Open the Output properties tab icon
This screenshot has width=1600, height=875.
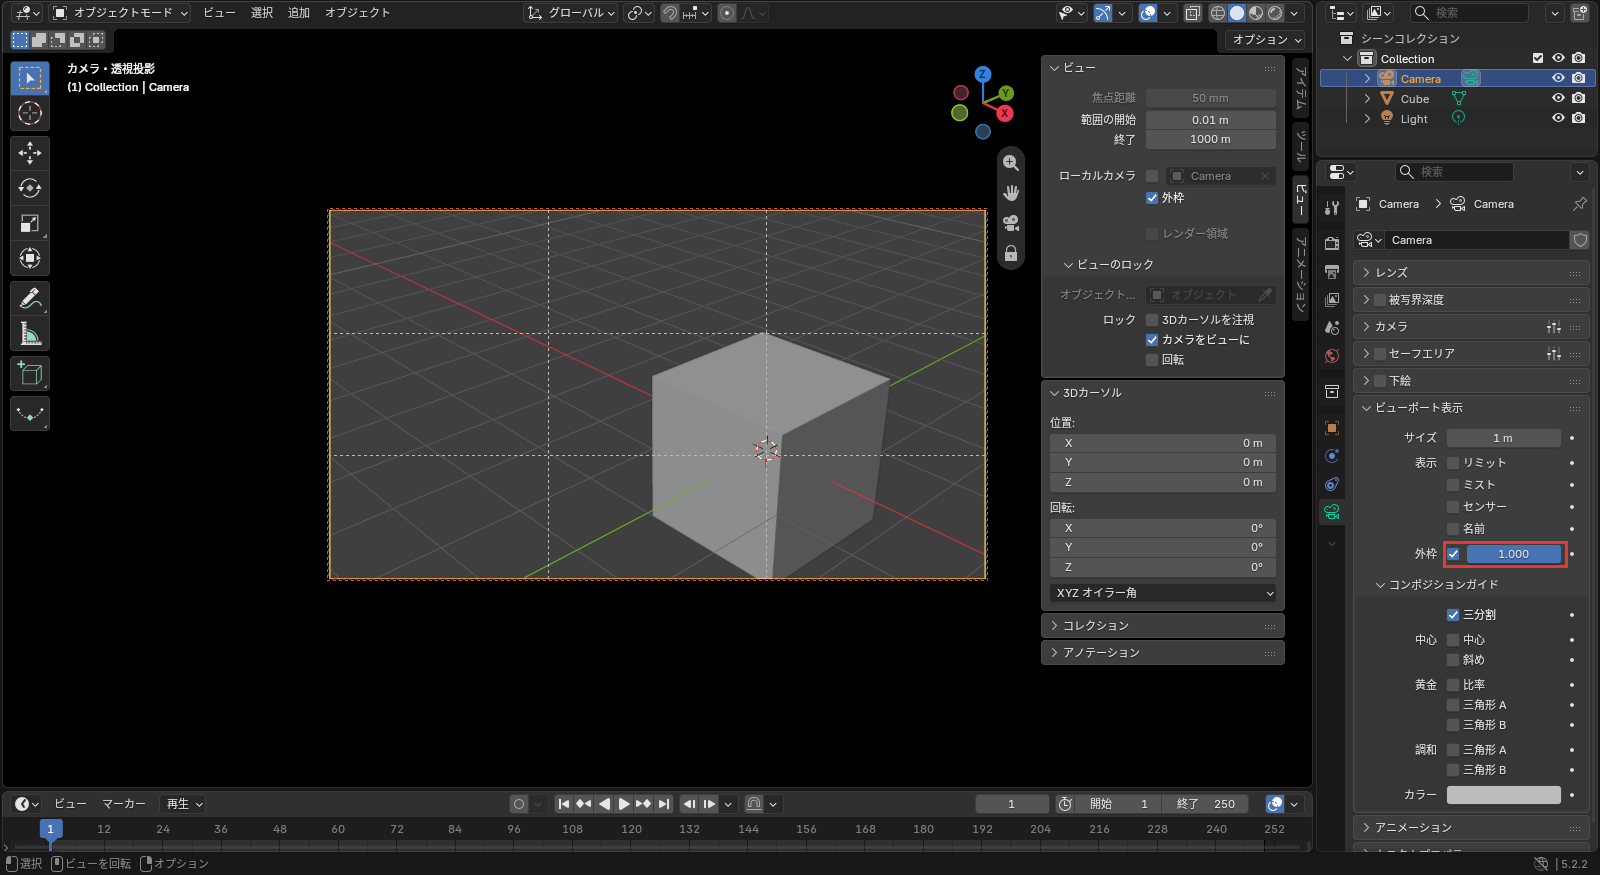click(x=1332, y=271)
